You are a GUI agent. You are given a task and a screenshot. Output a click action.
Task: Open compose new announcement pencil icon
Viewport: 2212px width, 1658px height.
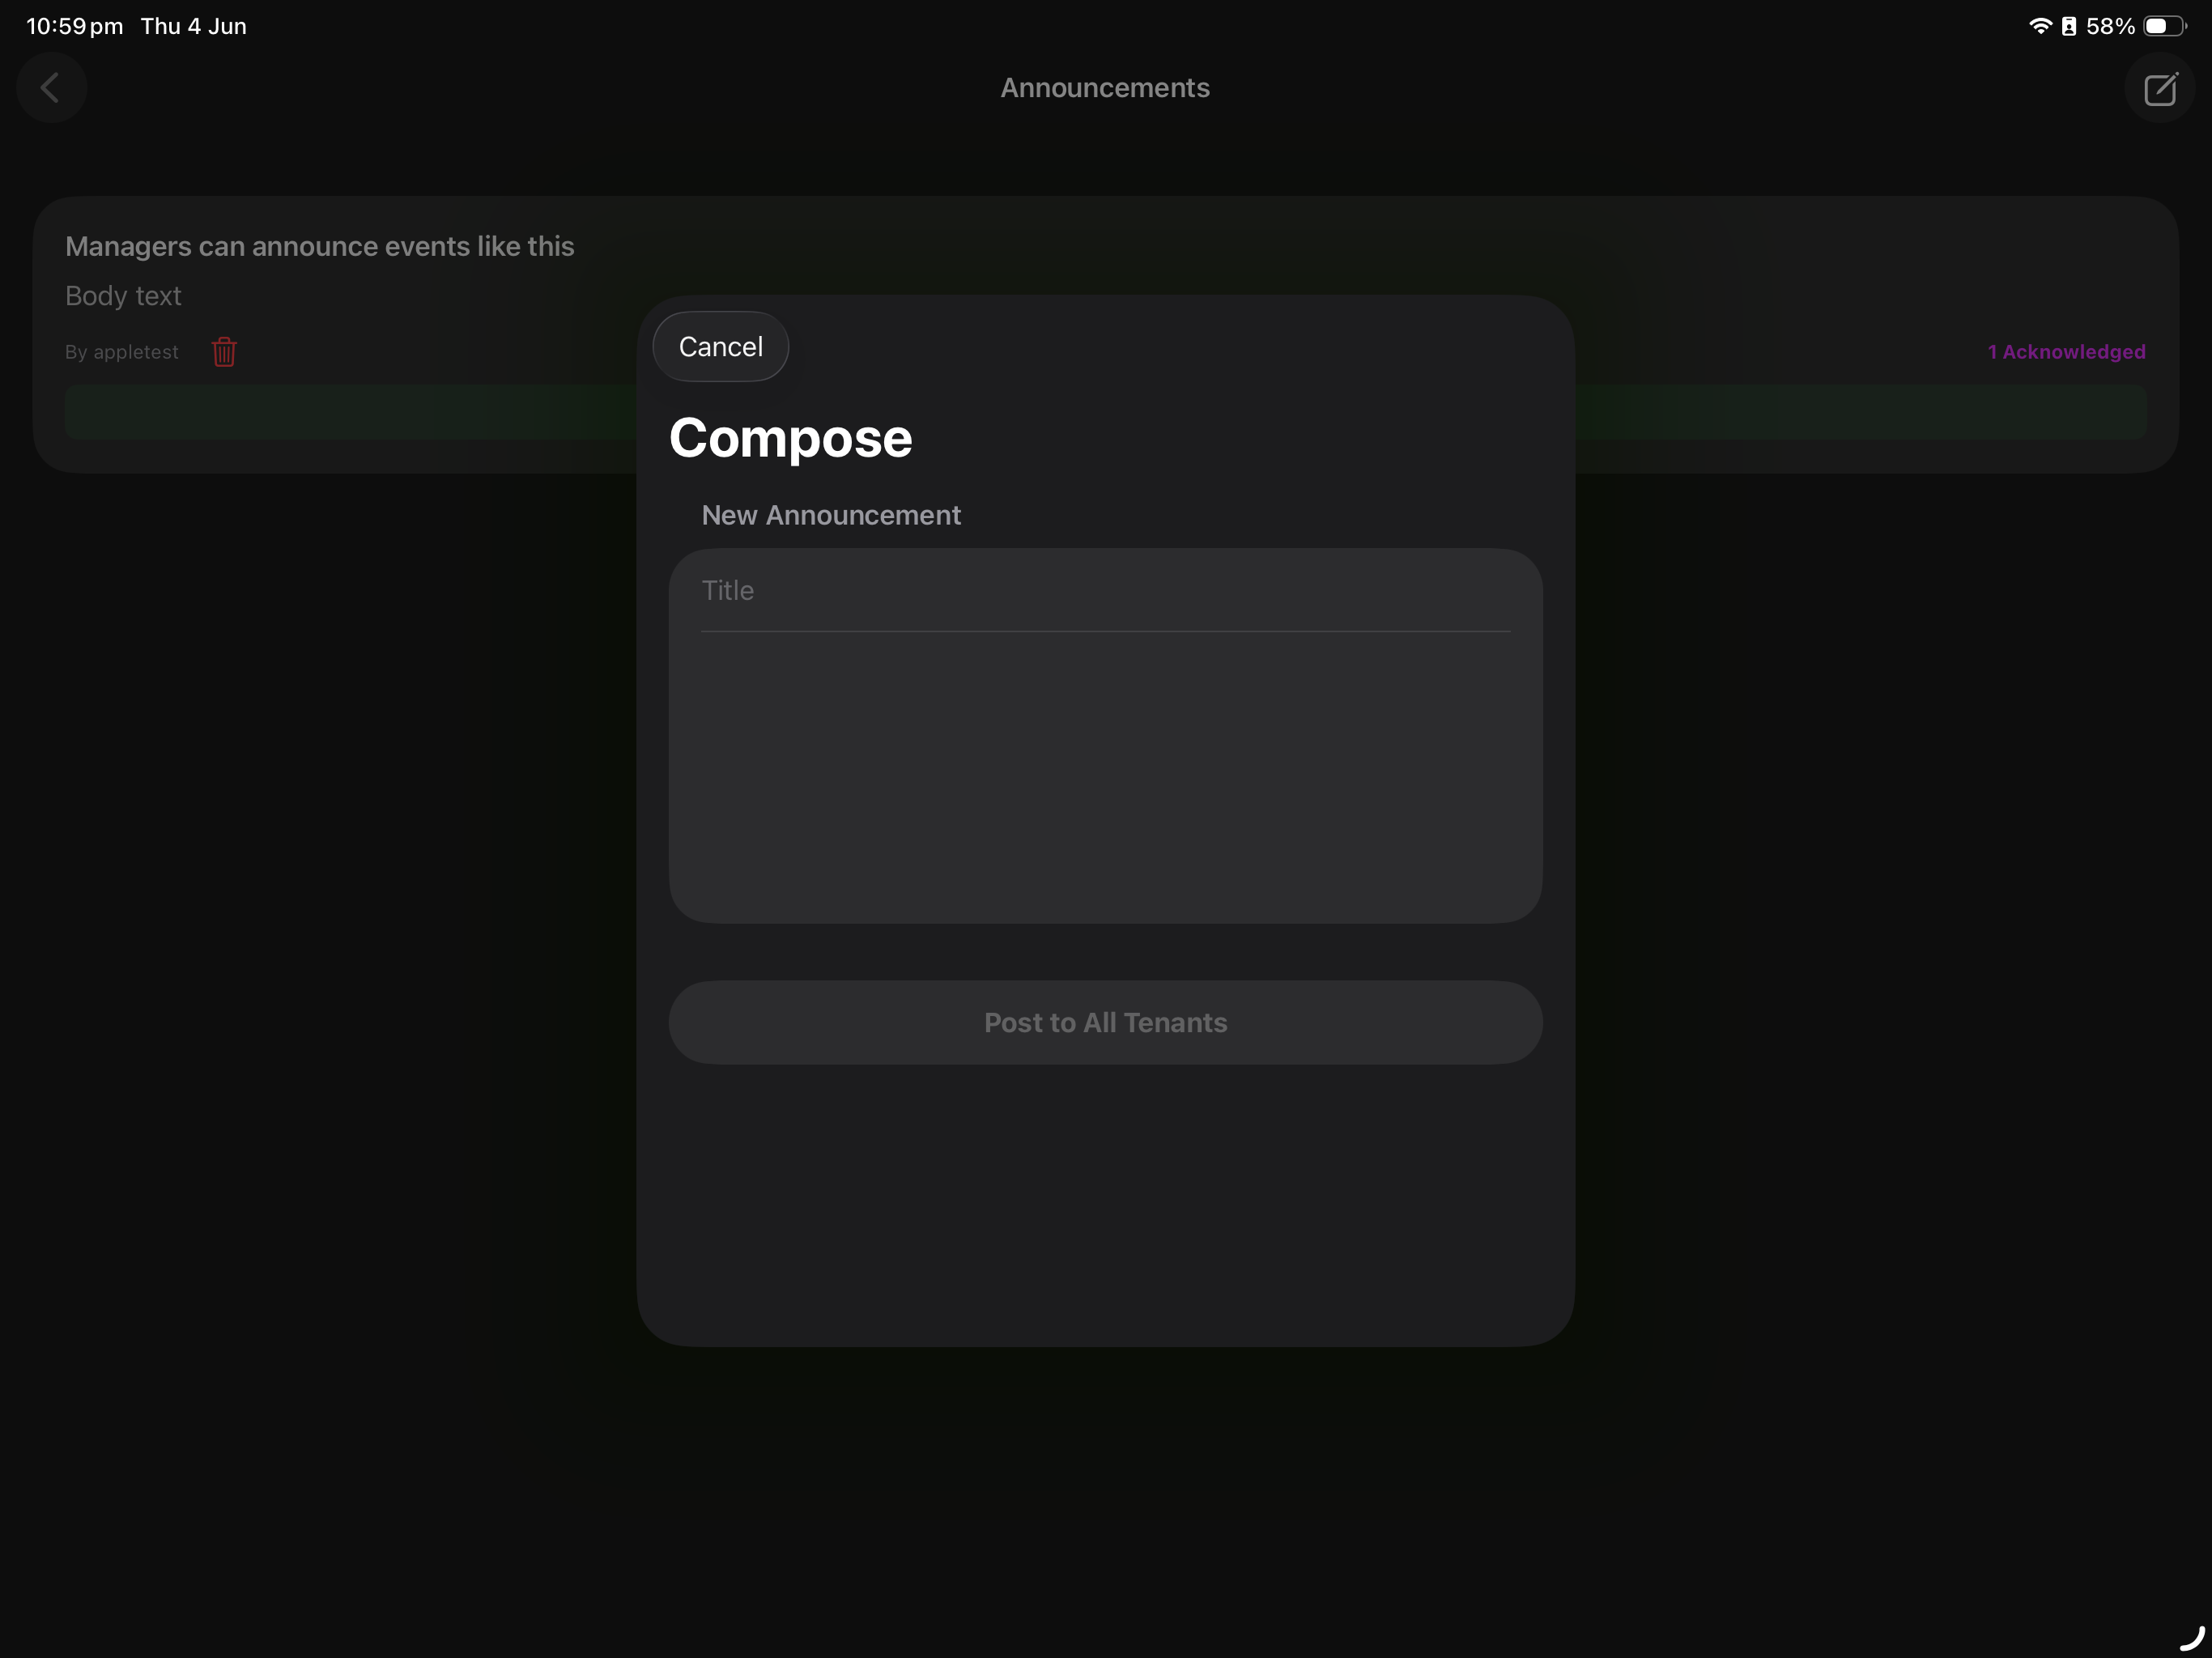[2160, 88]
